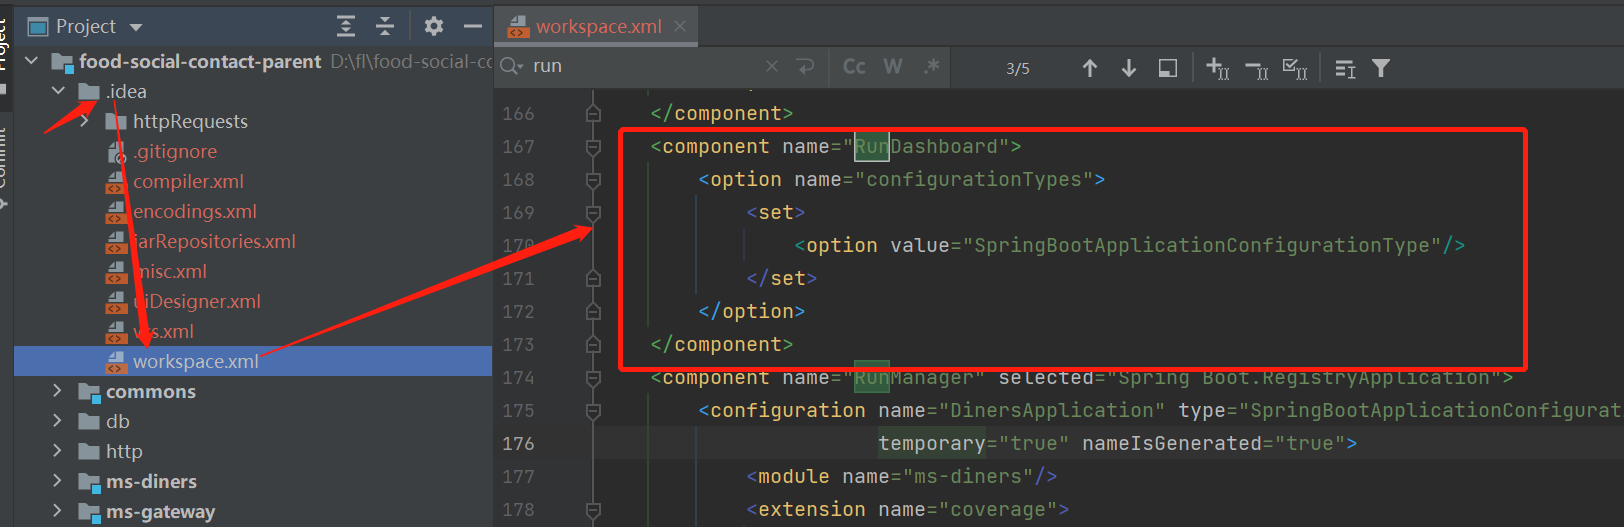Click the httpRequests folder label
1624x527 pixels.
(x=190, y=121)
